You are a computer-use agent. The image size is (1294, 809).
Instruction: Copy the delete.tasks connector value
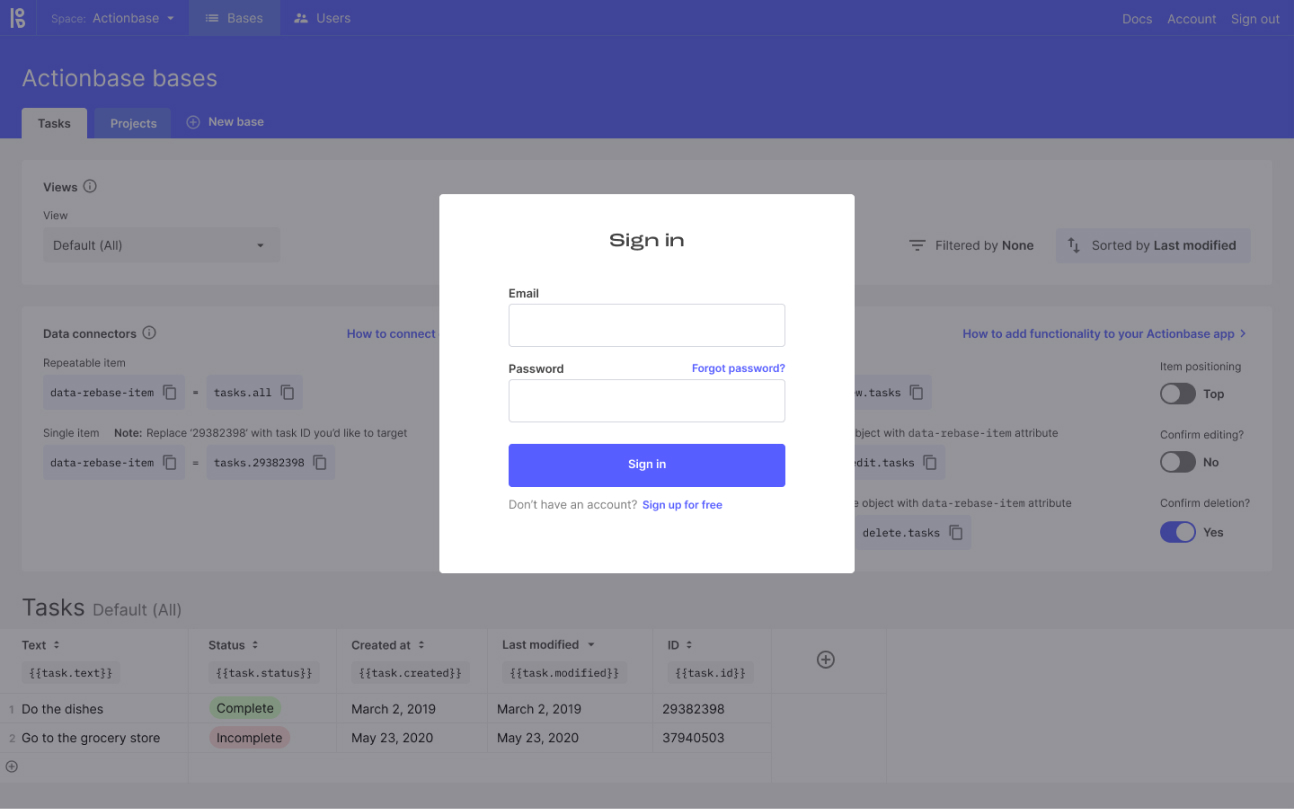(956, 533)
